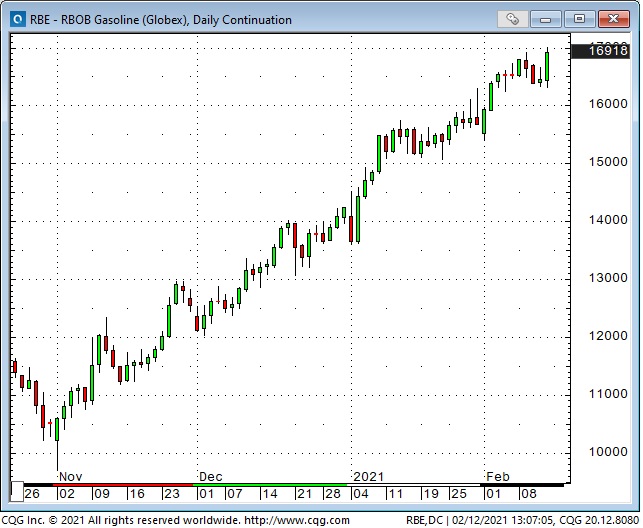This screenshot has width=643, height=528.
Task: Click the 13000 price axis label
Action: point(608,278)
